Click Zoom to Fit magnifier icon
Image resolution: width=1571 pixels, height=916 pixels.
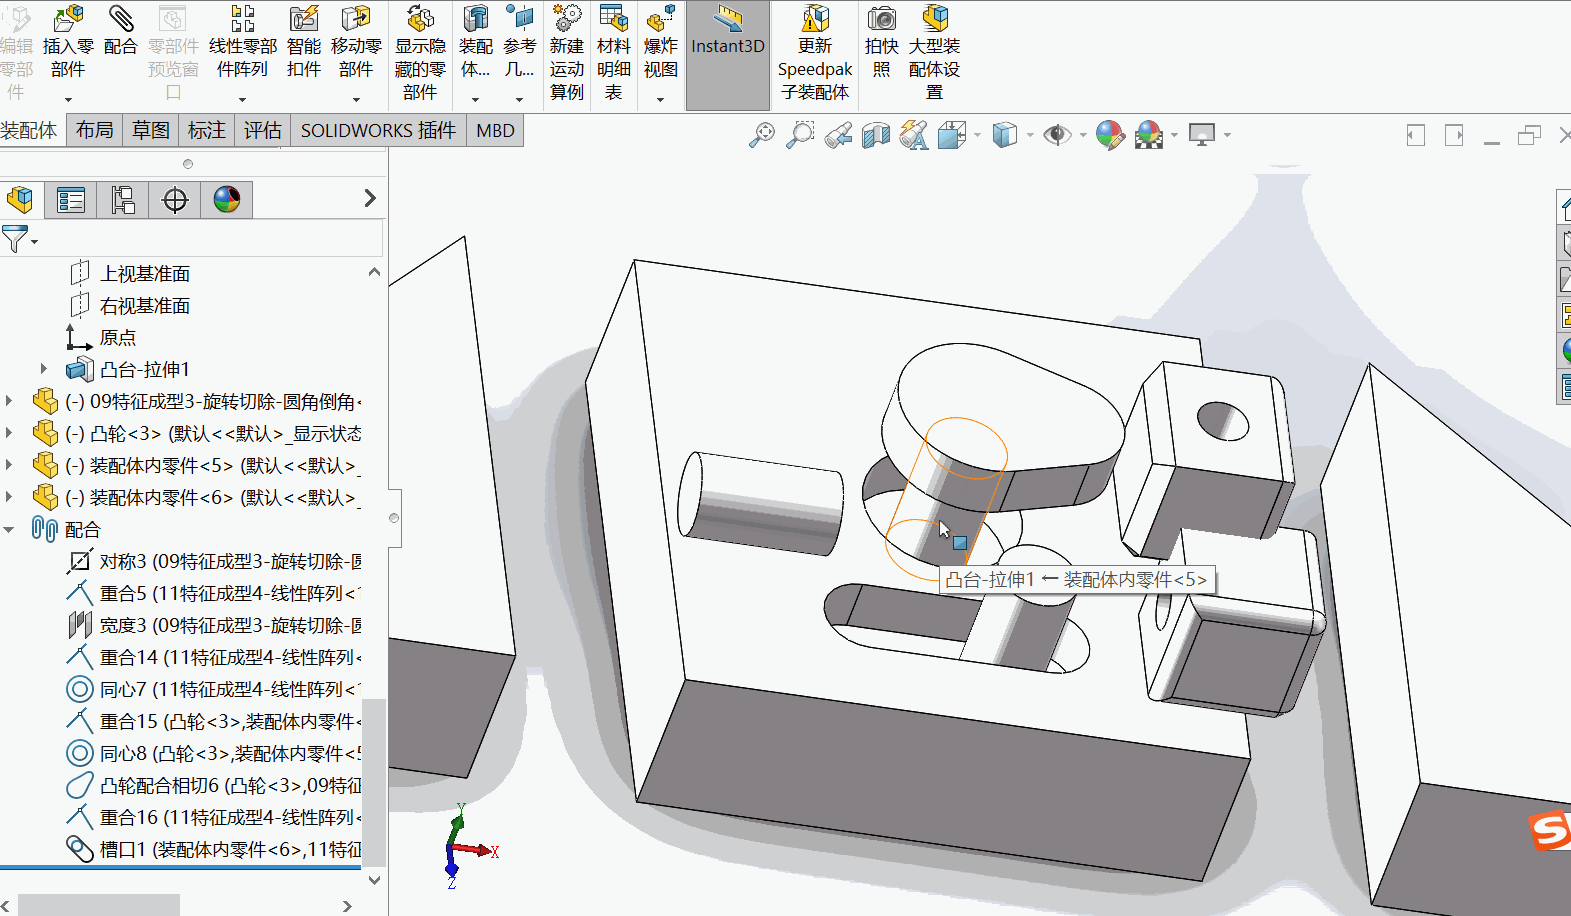762,134
